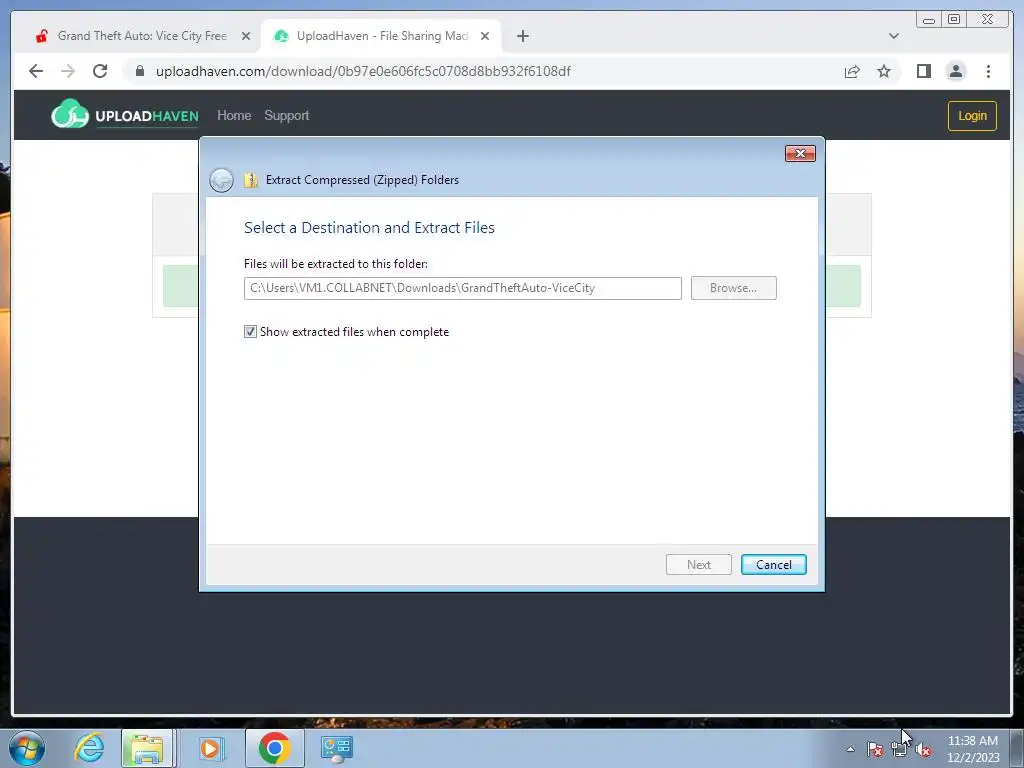1024x768 pixels.
Task: Open the tab search chevron
Action: pos(894,36)
